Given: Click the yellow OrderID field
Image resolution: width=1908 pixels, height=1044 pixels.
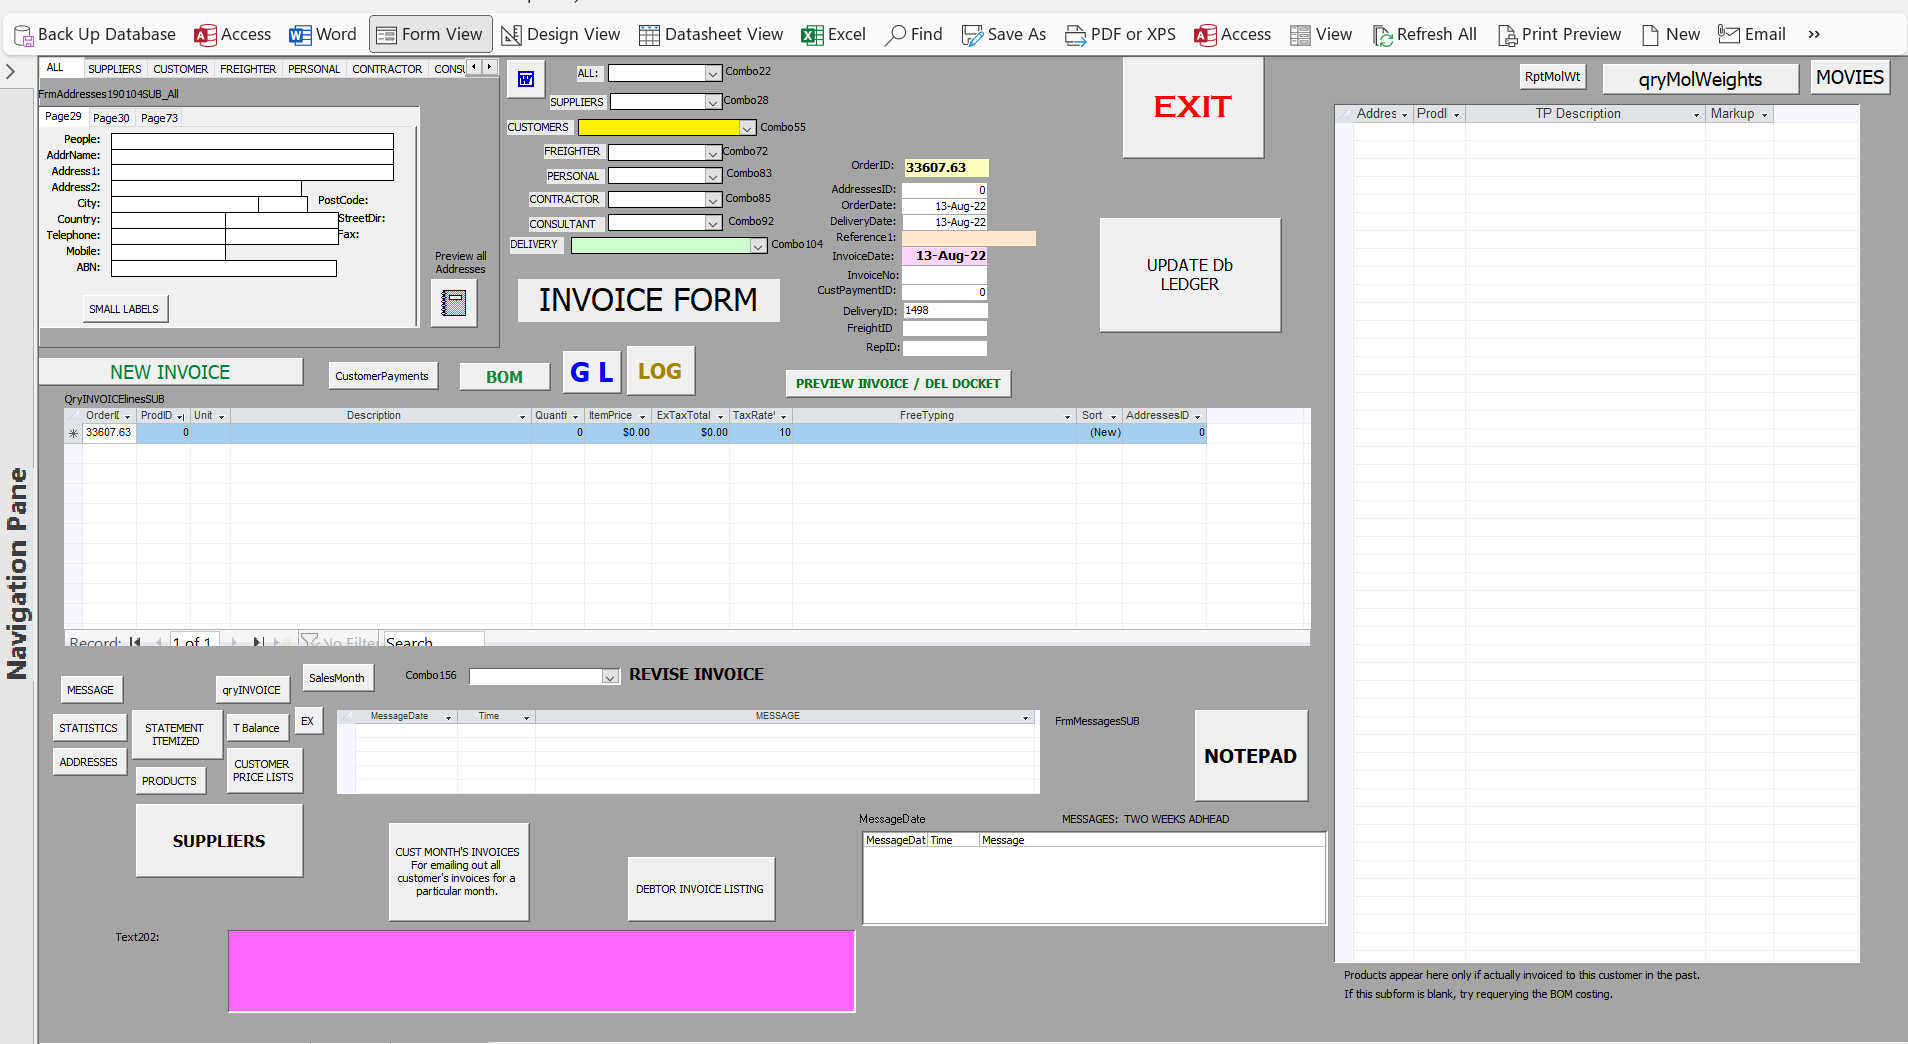Looking at the screenshot, I should (946, 168).
